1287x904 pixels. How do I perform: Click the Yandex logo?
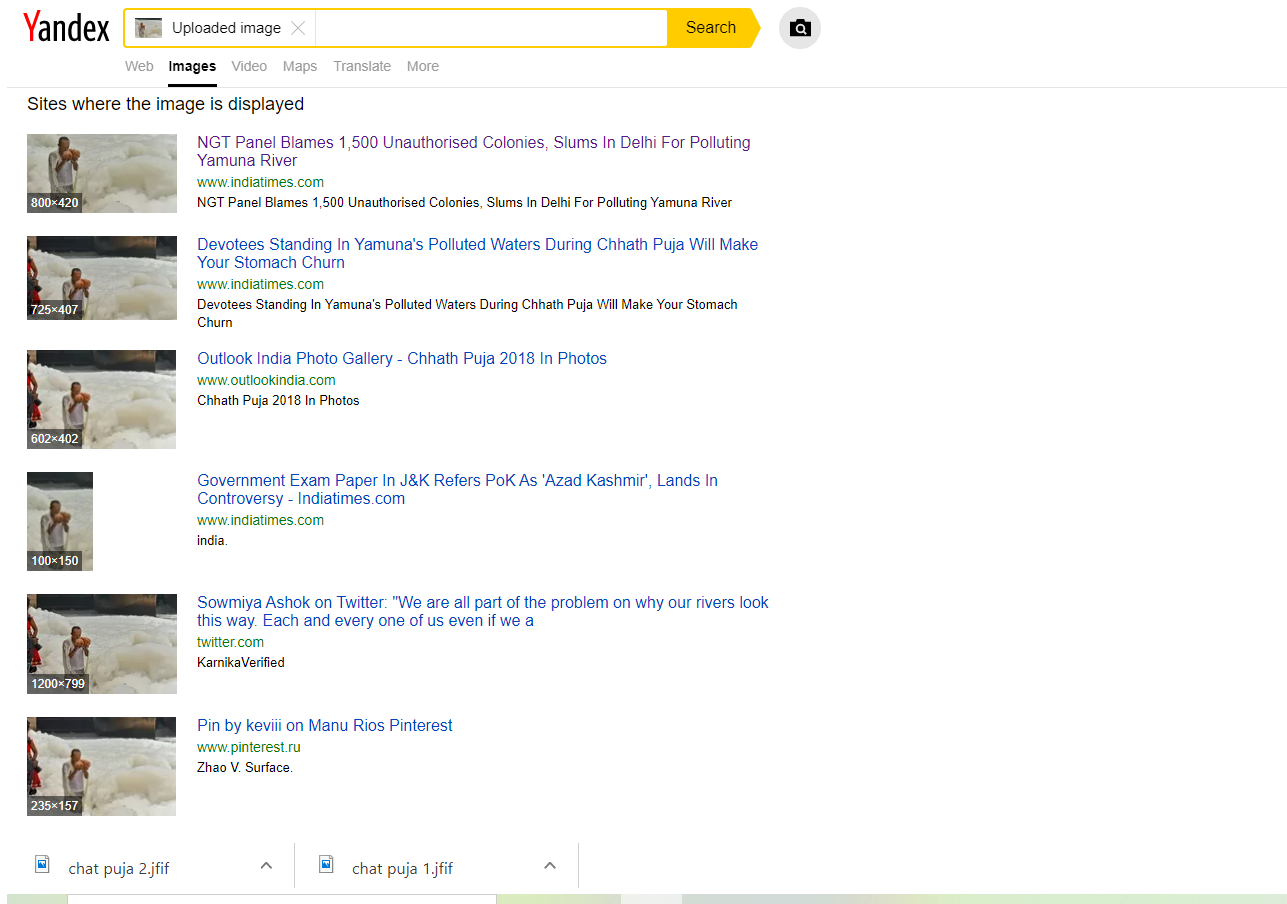[x=66, y=28]
